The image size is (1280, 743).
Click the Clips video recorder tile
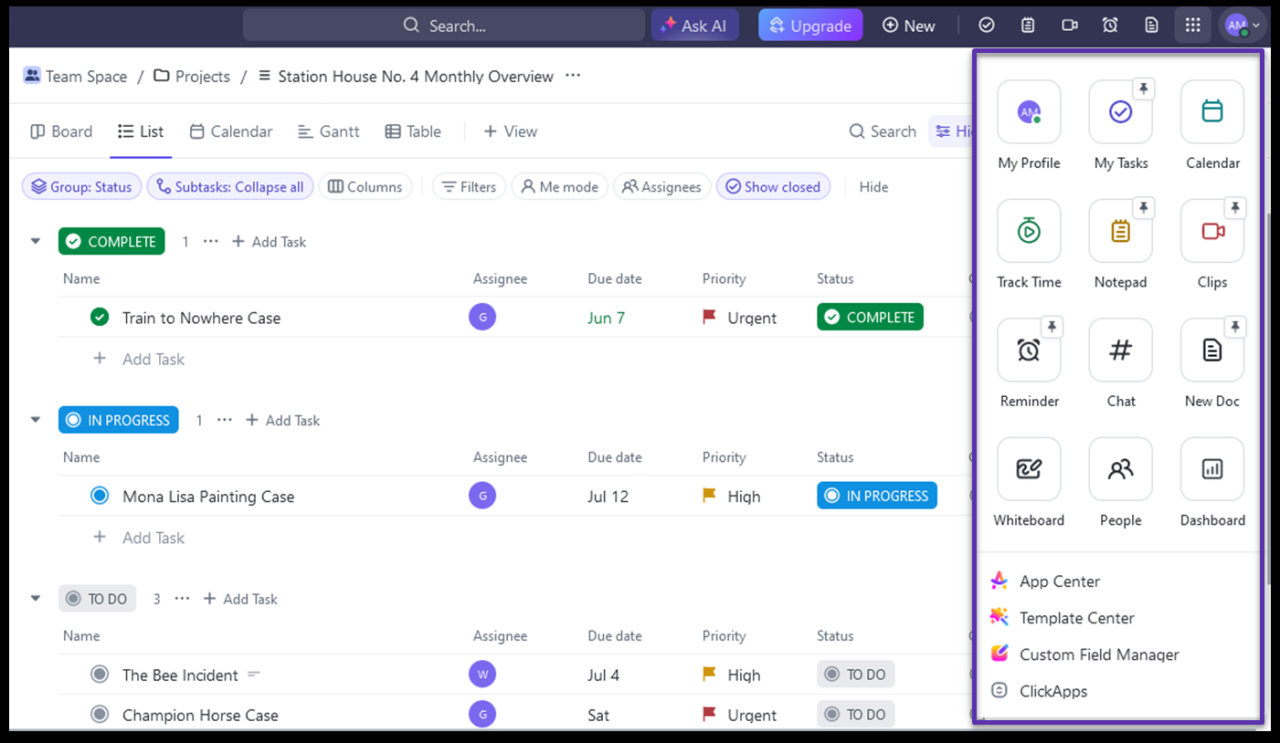point(1212,231)
